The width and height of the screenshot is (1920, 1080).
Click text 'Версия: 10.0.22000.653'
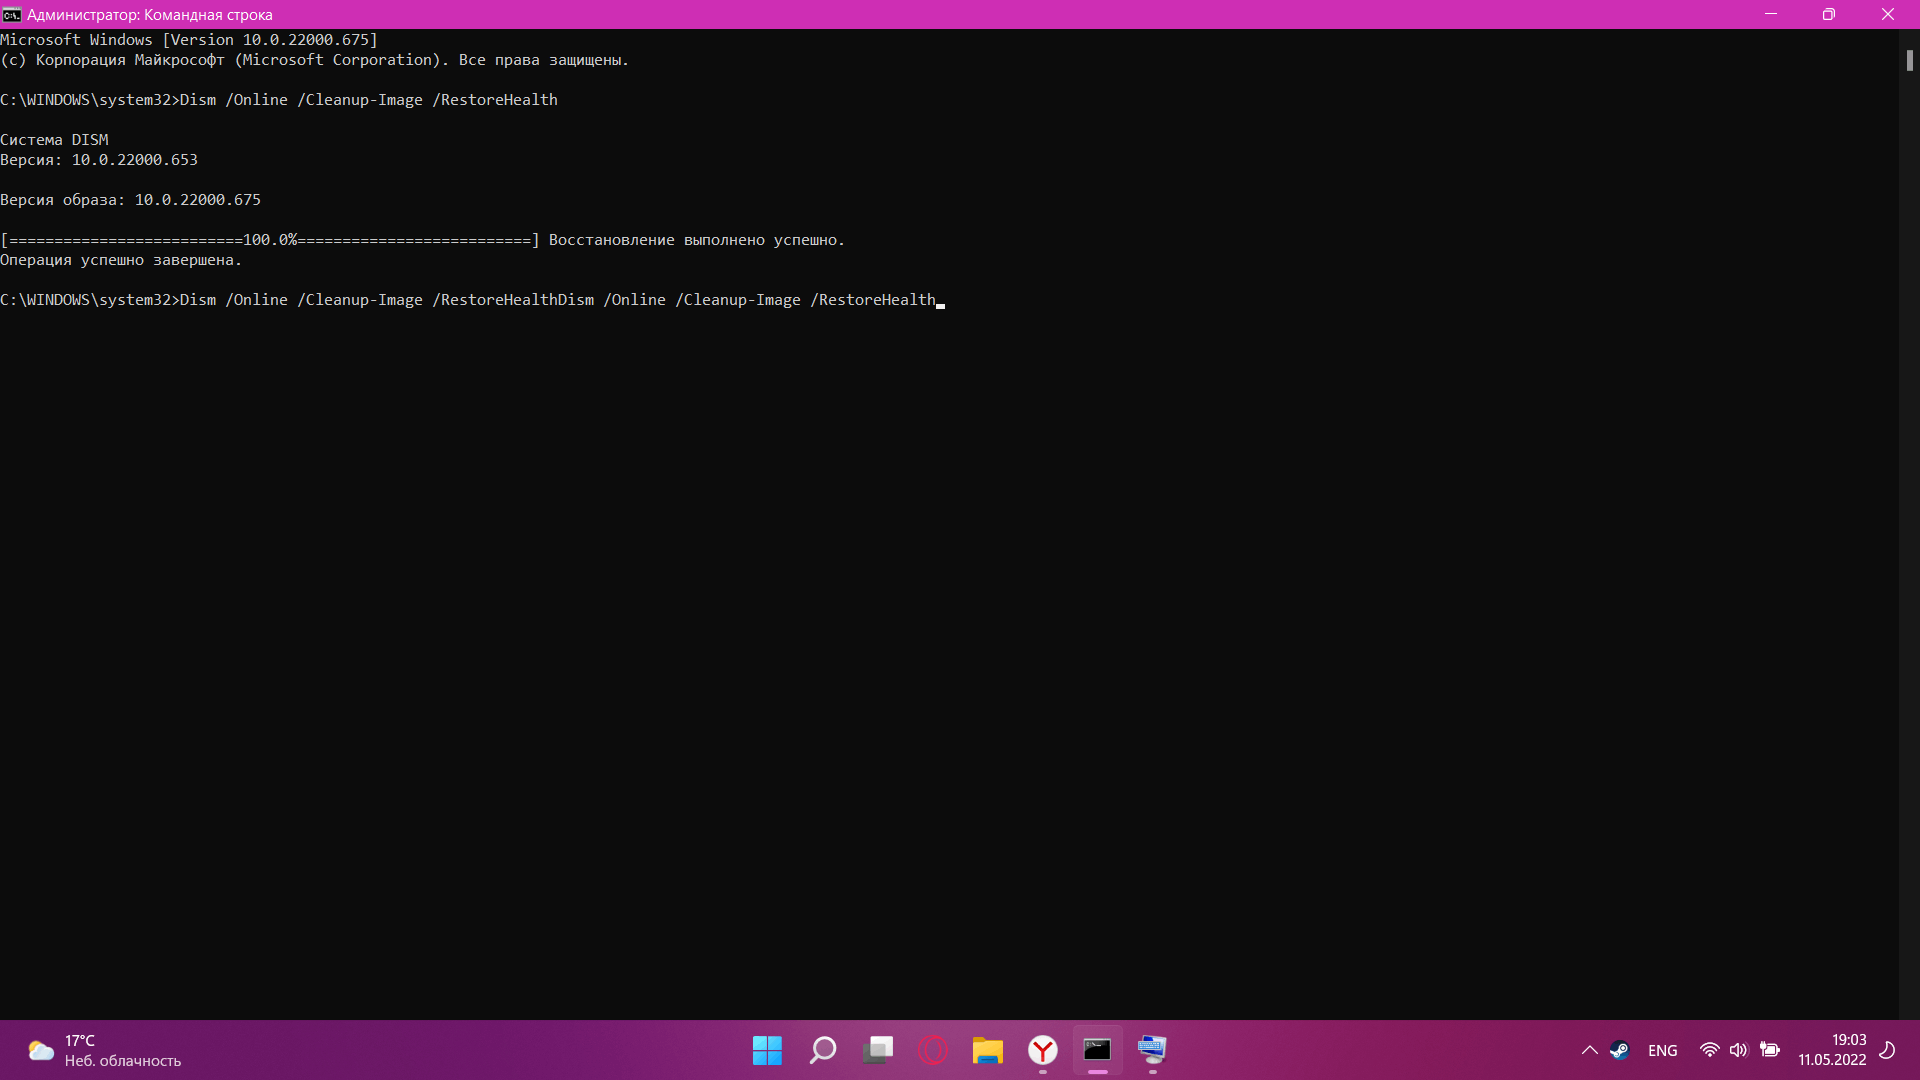click(x=99, y=160)
